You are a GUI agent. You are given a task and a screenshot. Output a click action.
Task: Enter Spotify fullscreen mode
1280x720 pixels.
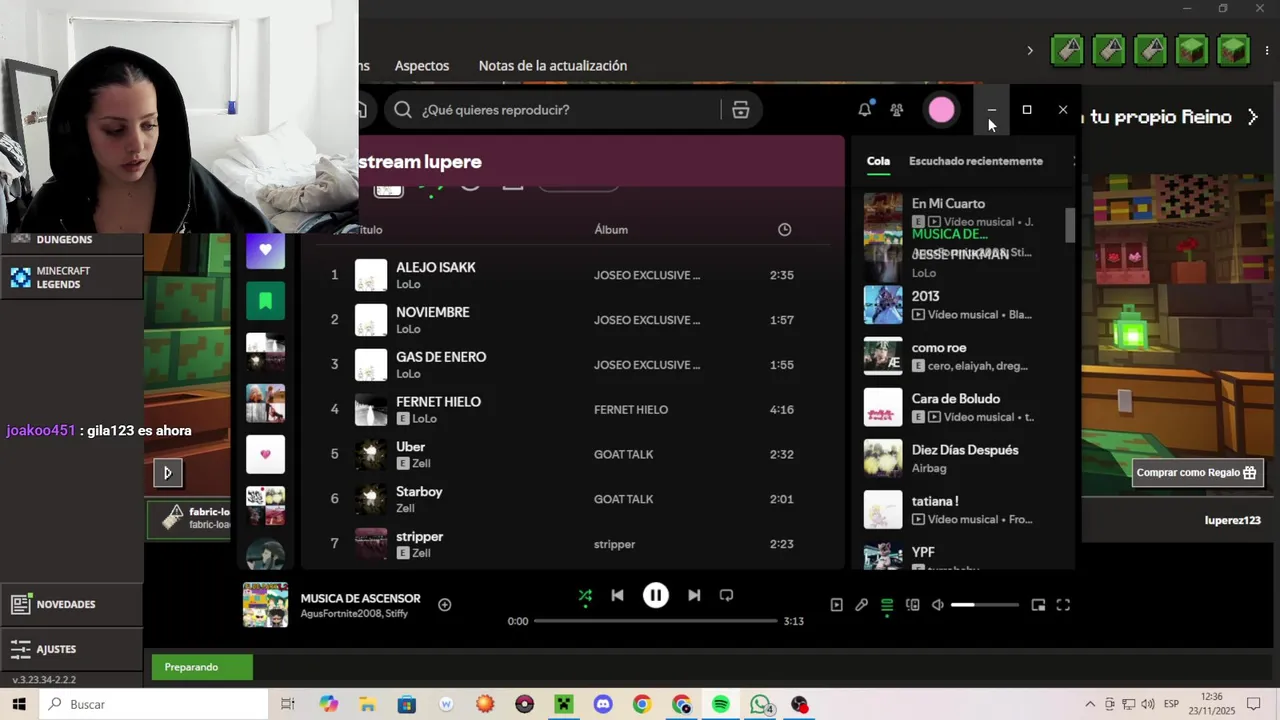click(x=1063, y=605)
